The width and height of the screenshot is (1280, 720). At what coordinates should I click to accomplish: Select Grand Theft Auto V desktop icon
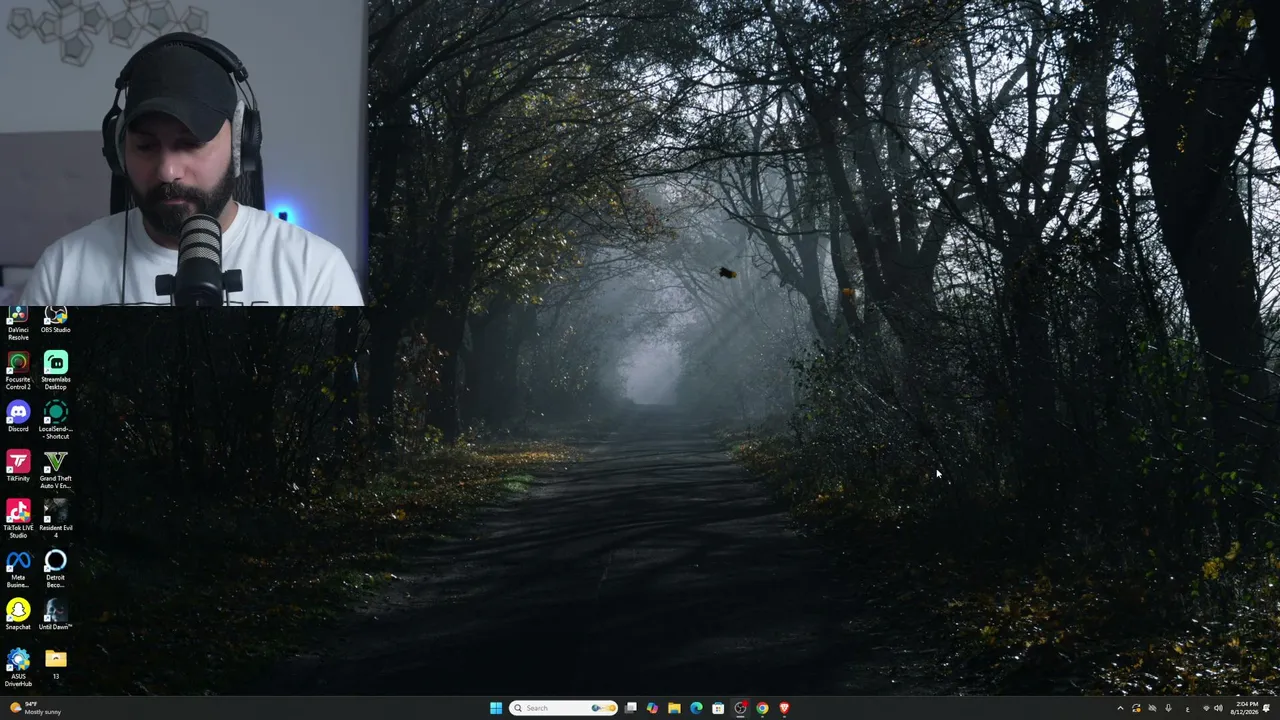point(55,470)
